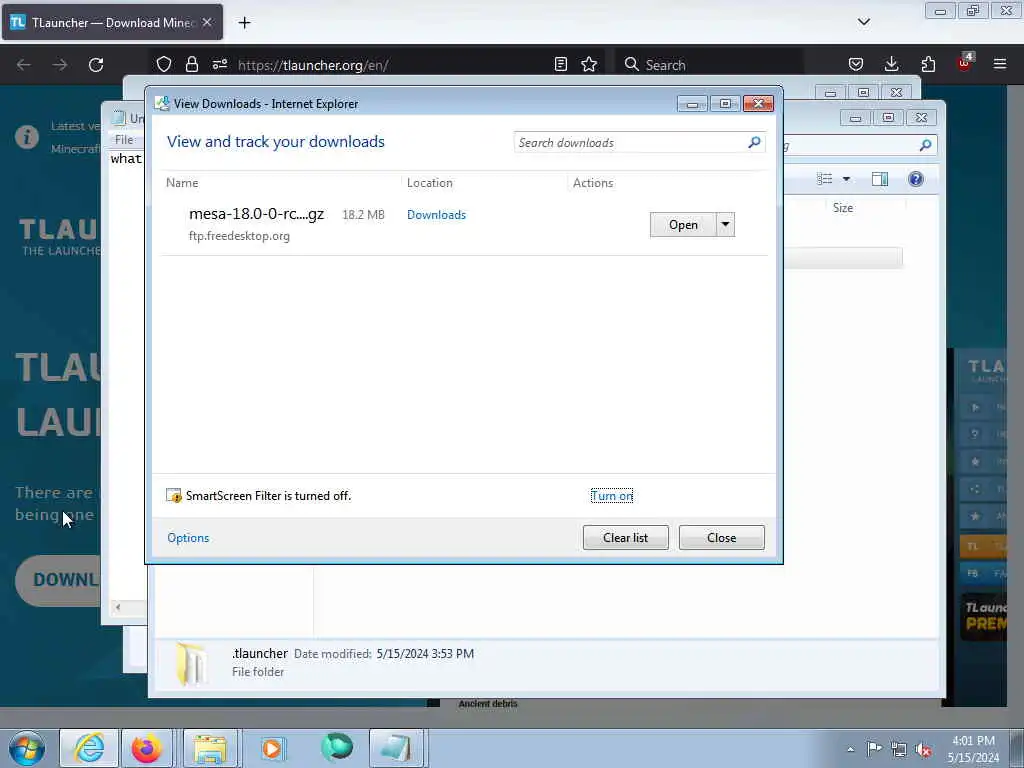This screenshot has width=1024, height=768.
Task: Open Save to Pocket
Action: tap(856, 65)
